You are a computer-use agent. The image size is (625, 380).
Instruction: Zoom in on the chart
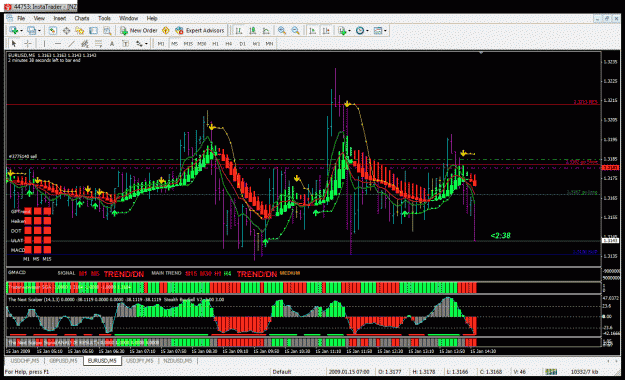coord(282,30)
